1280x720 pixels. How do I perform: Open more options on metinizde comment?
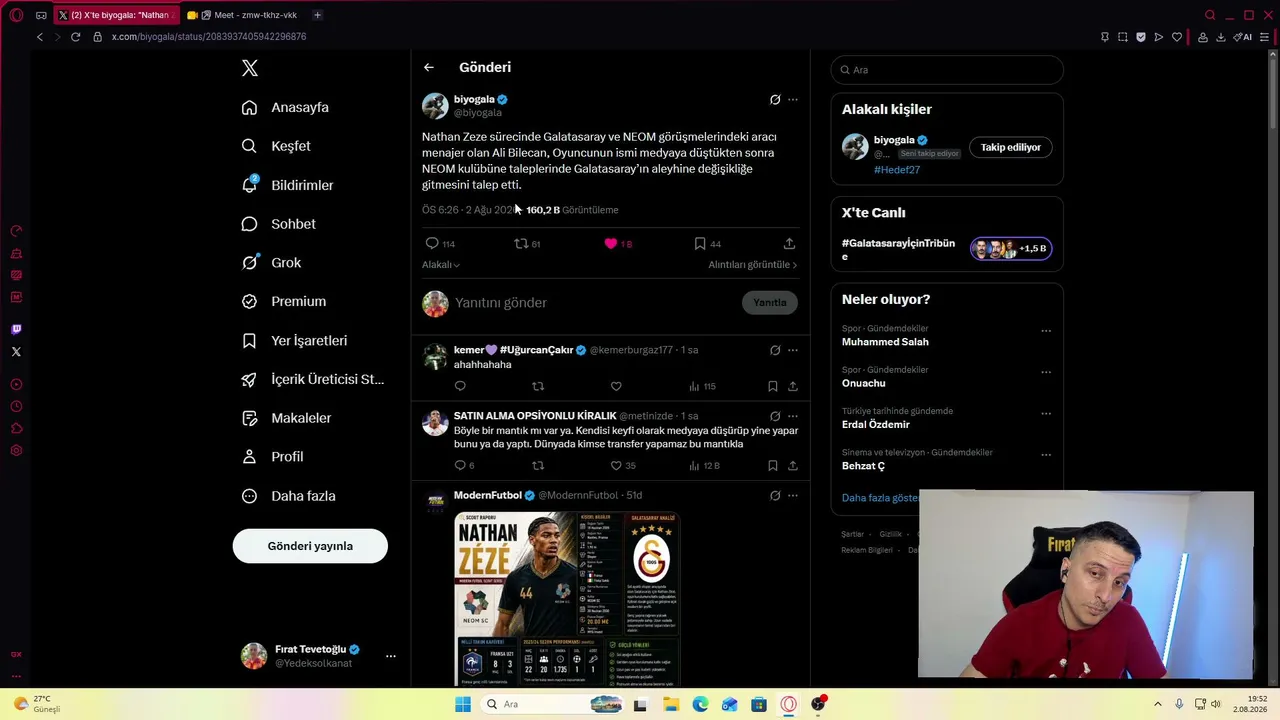click(x=793, y=416)
